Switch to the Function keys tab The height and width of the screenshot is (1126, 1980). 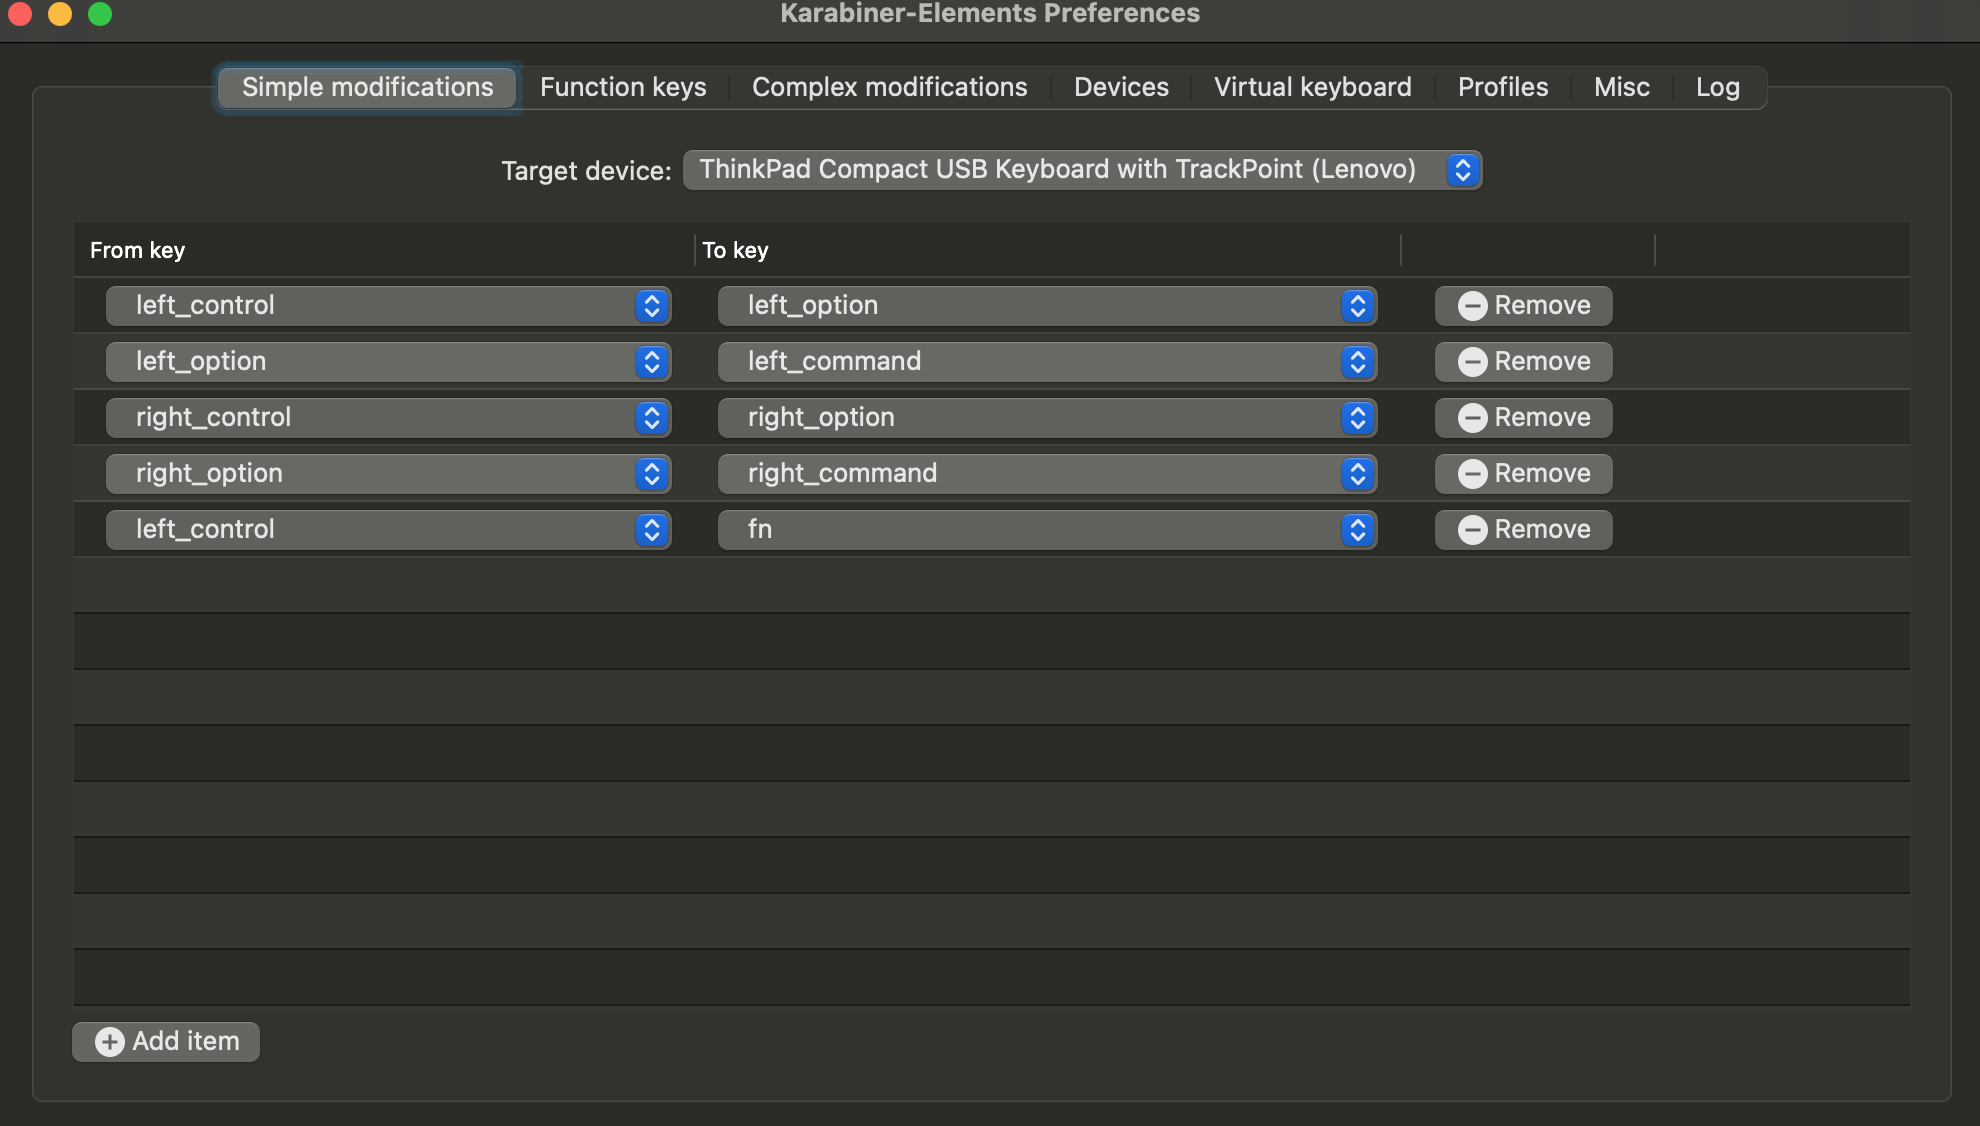coord(623,88)
